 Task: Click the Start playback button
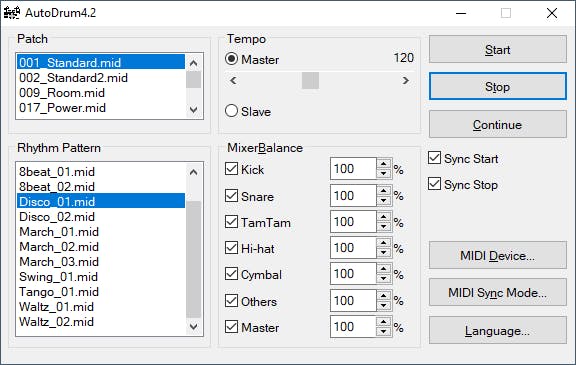click(x=498, y=49)
